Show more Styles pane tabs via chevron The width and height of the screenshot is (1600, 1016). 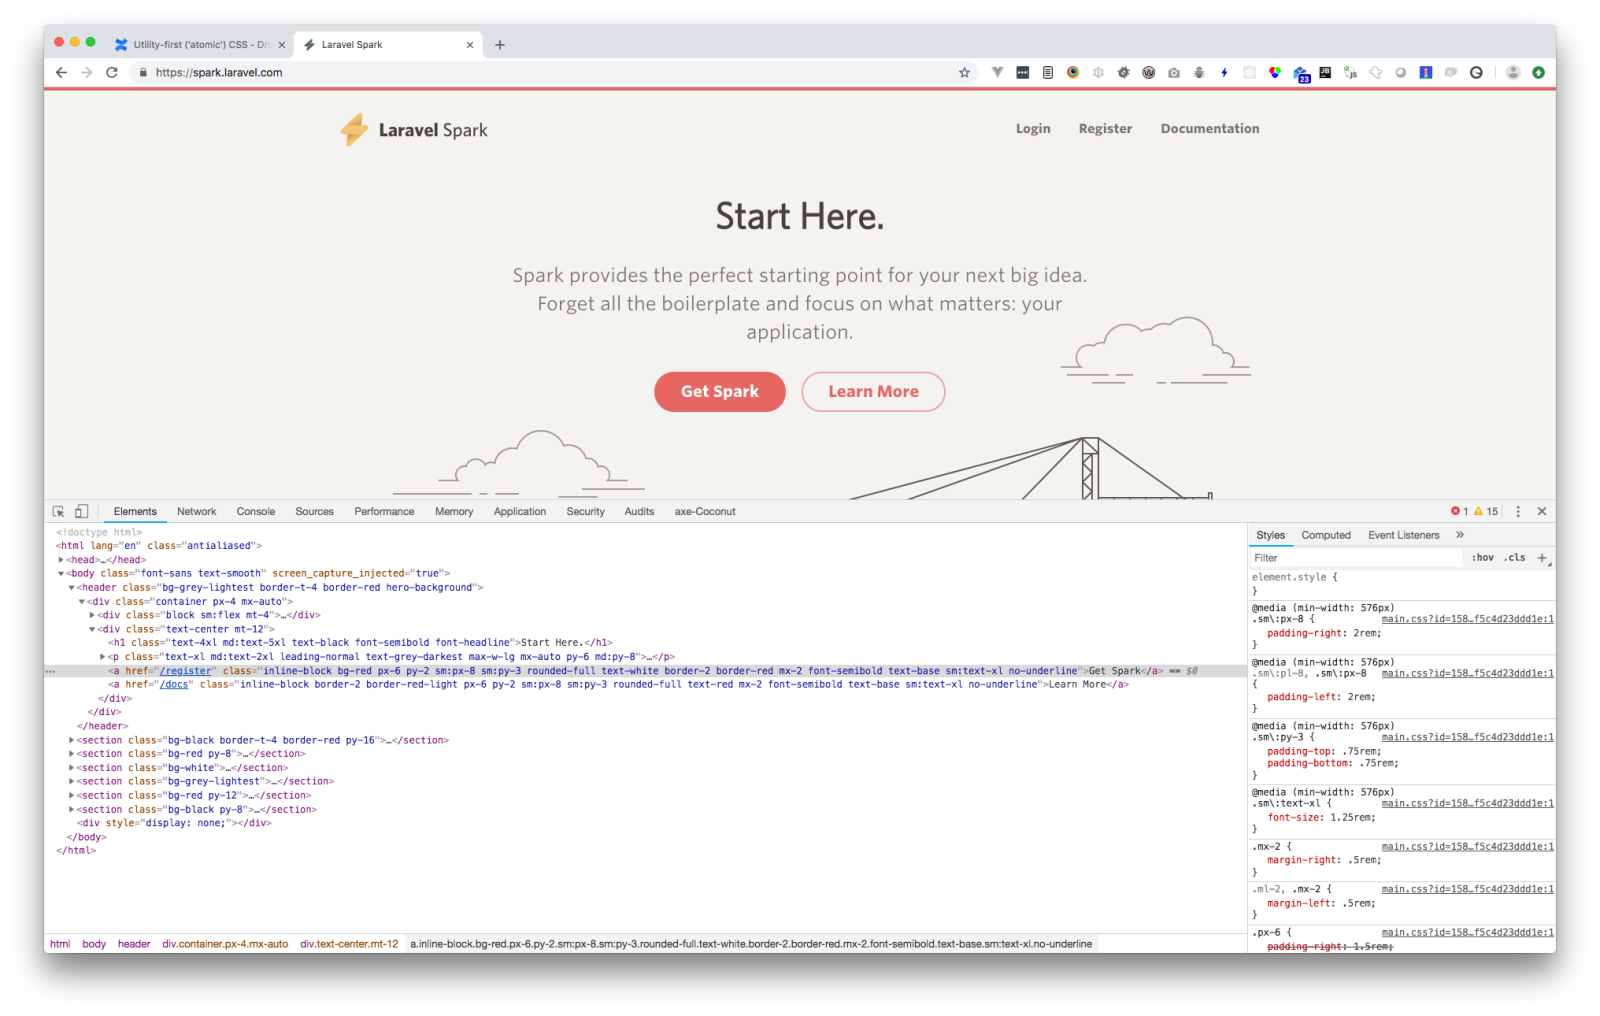(x=1460, y=535)
